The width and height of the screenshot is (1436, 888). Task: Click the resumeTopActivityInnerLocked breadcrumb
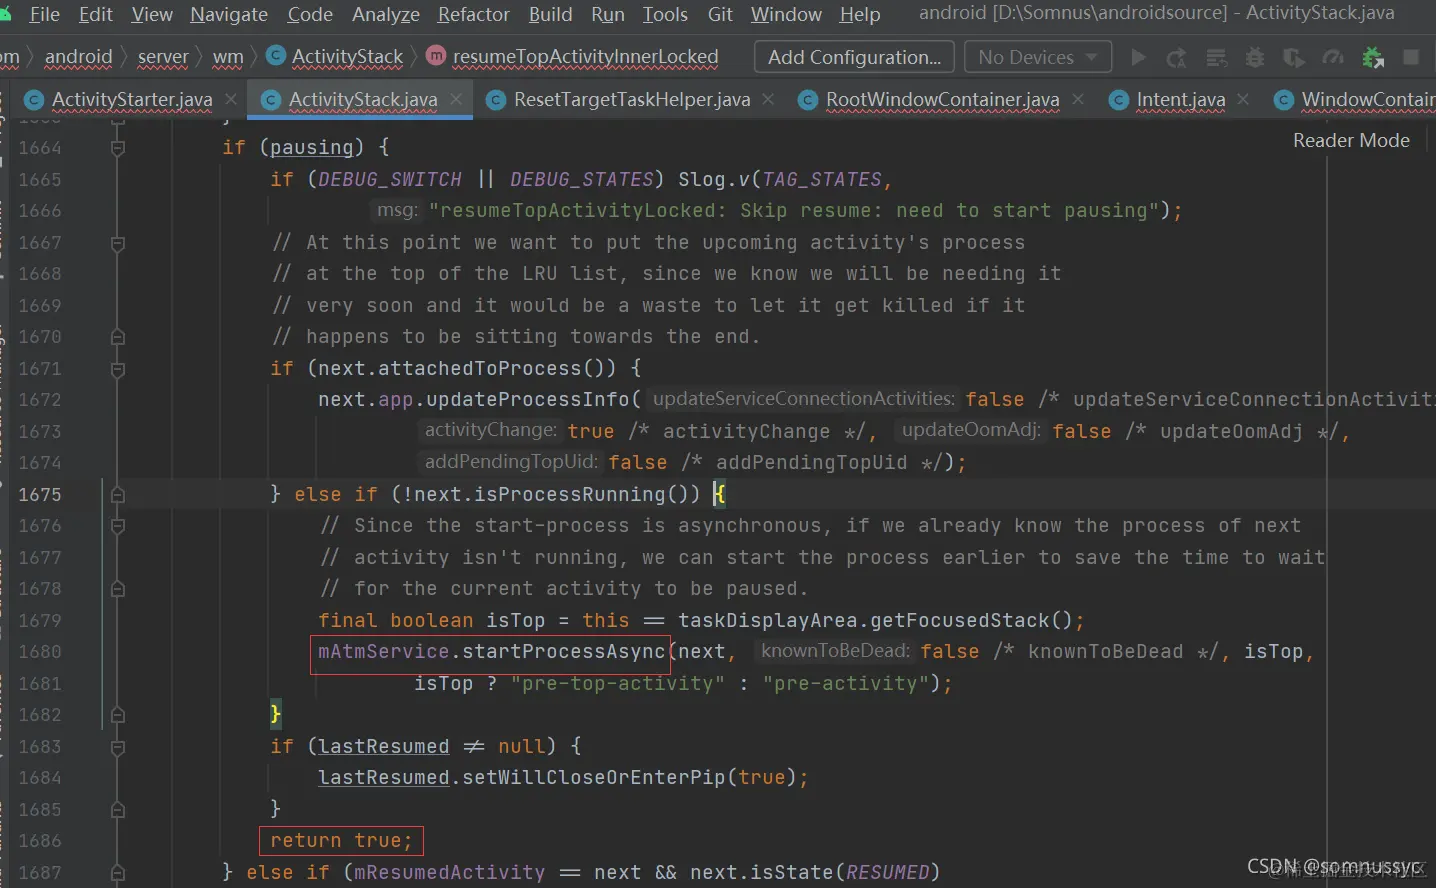tap(585, 57)
